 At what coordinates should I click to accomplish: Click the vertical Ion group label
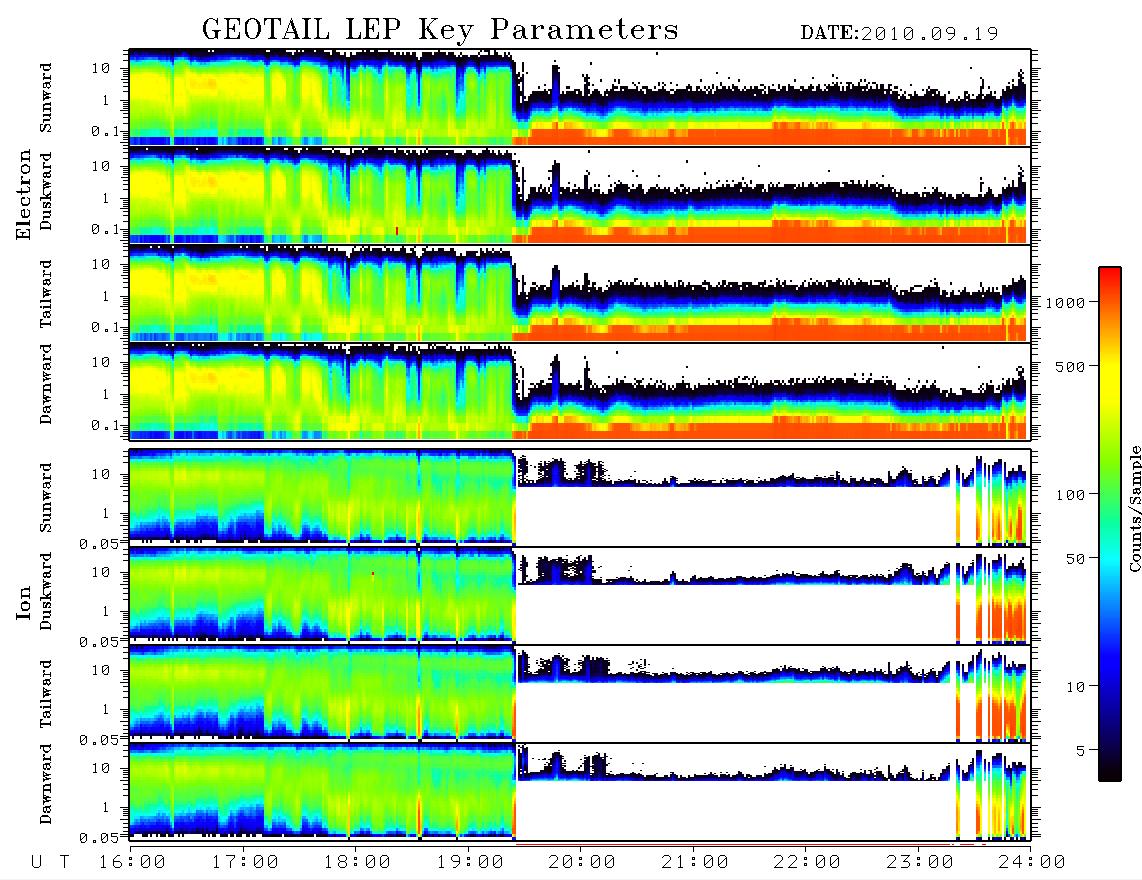24,602
